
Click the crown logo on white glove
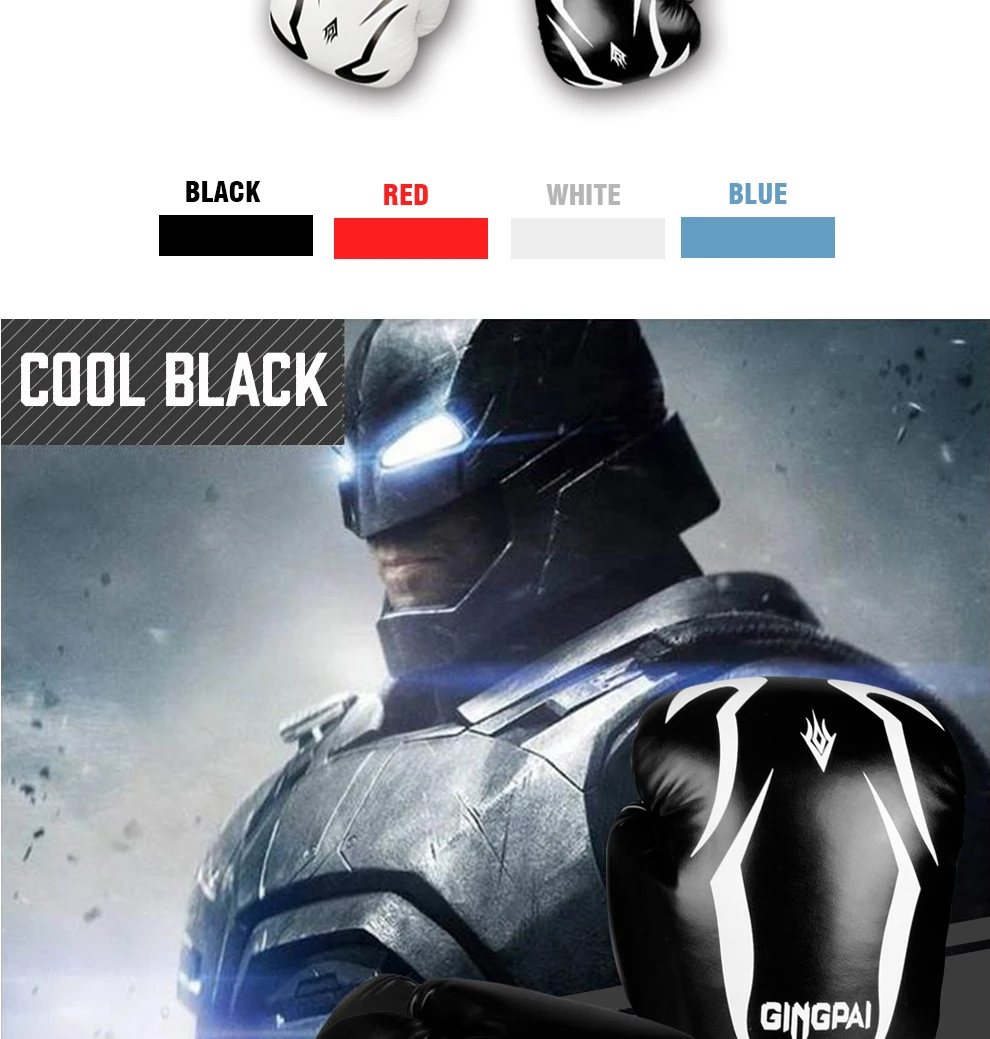tap(330, 32)
